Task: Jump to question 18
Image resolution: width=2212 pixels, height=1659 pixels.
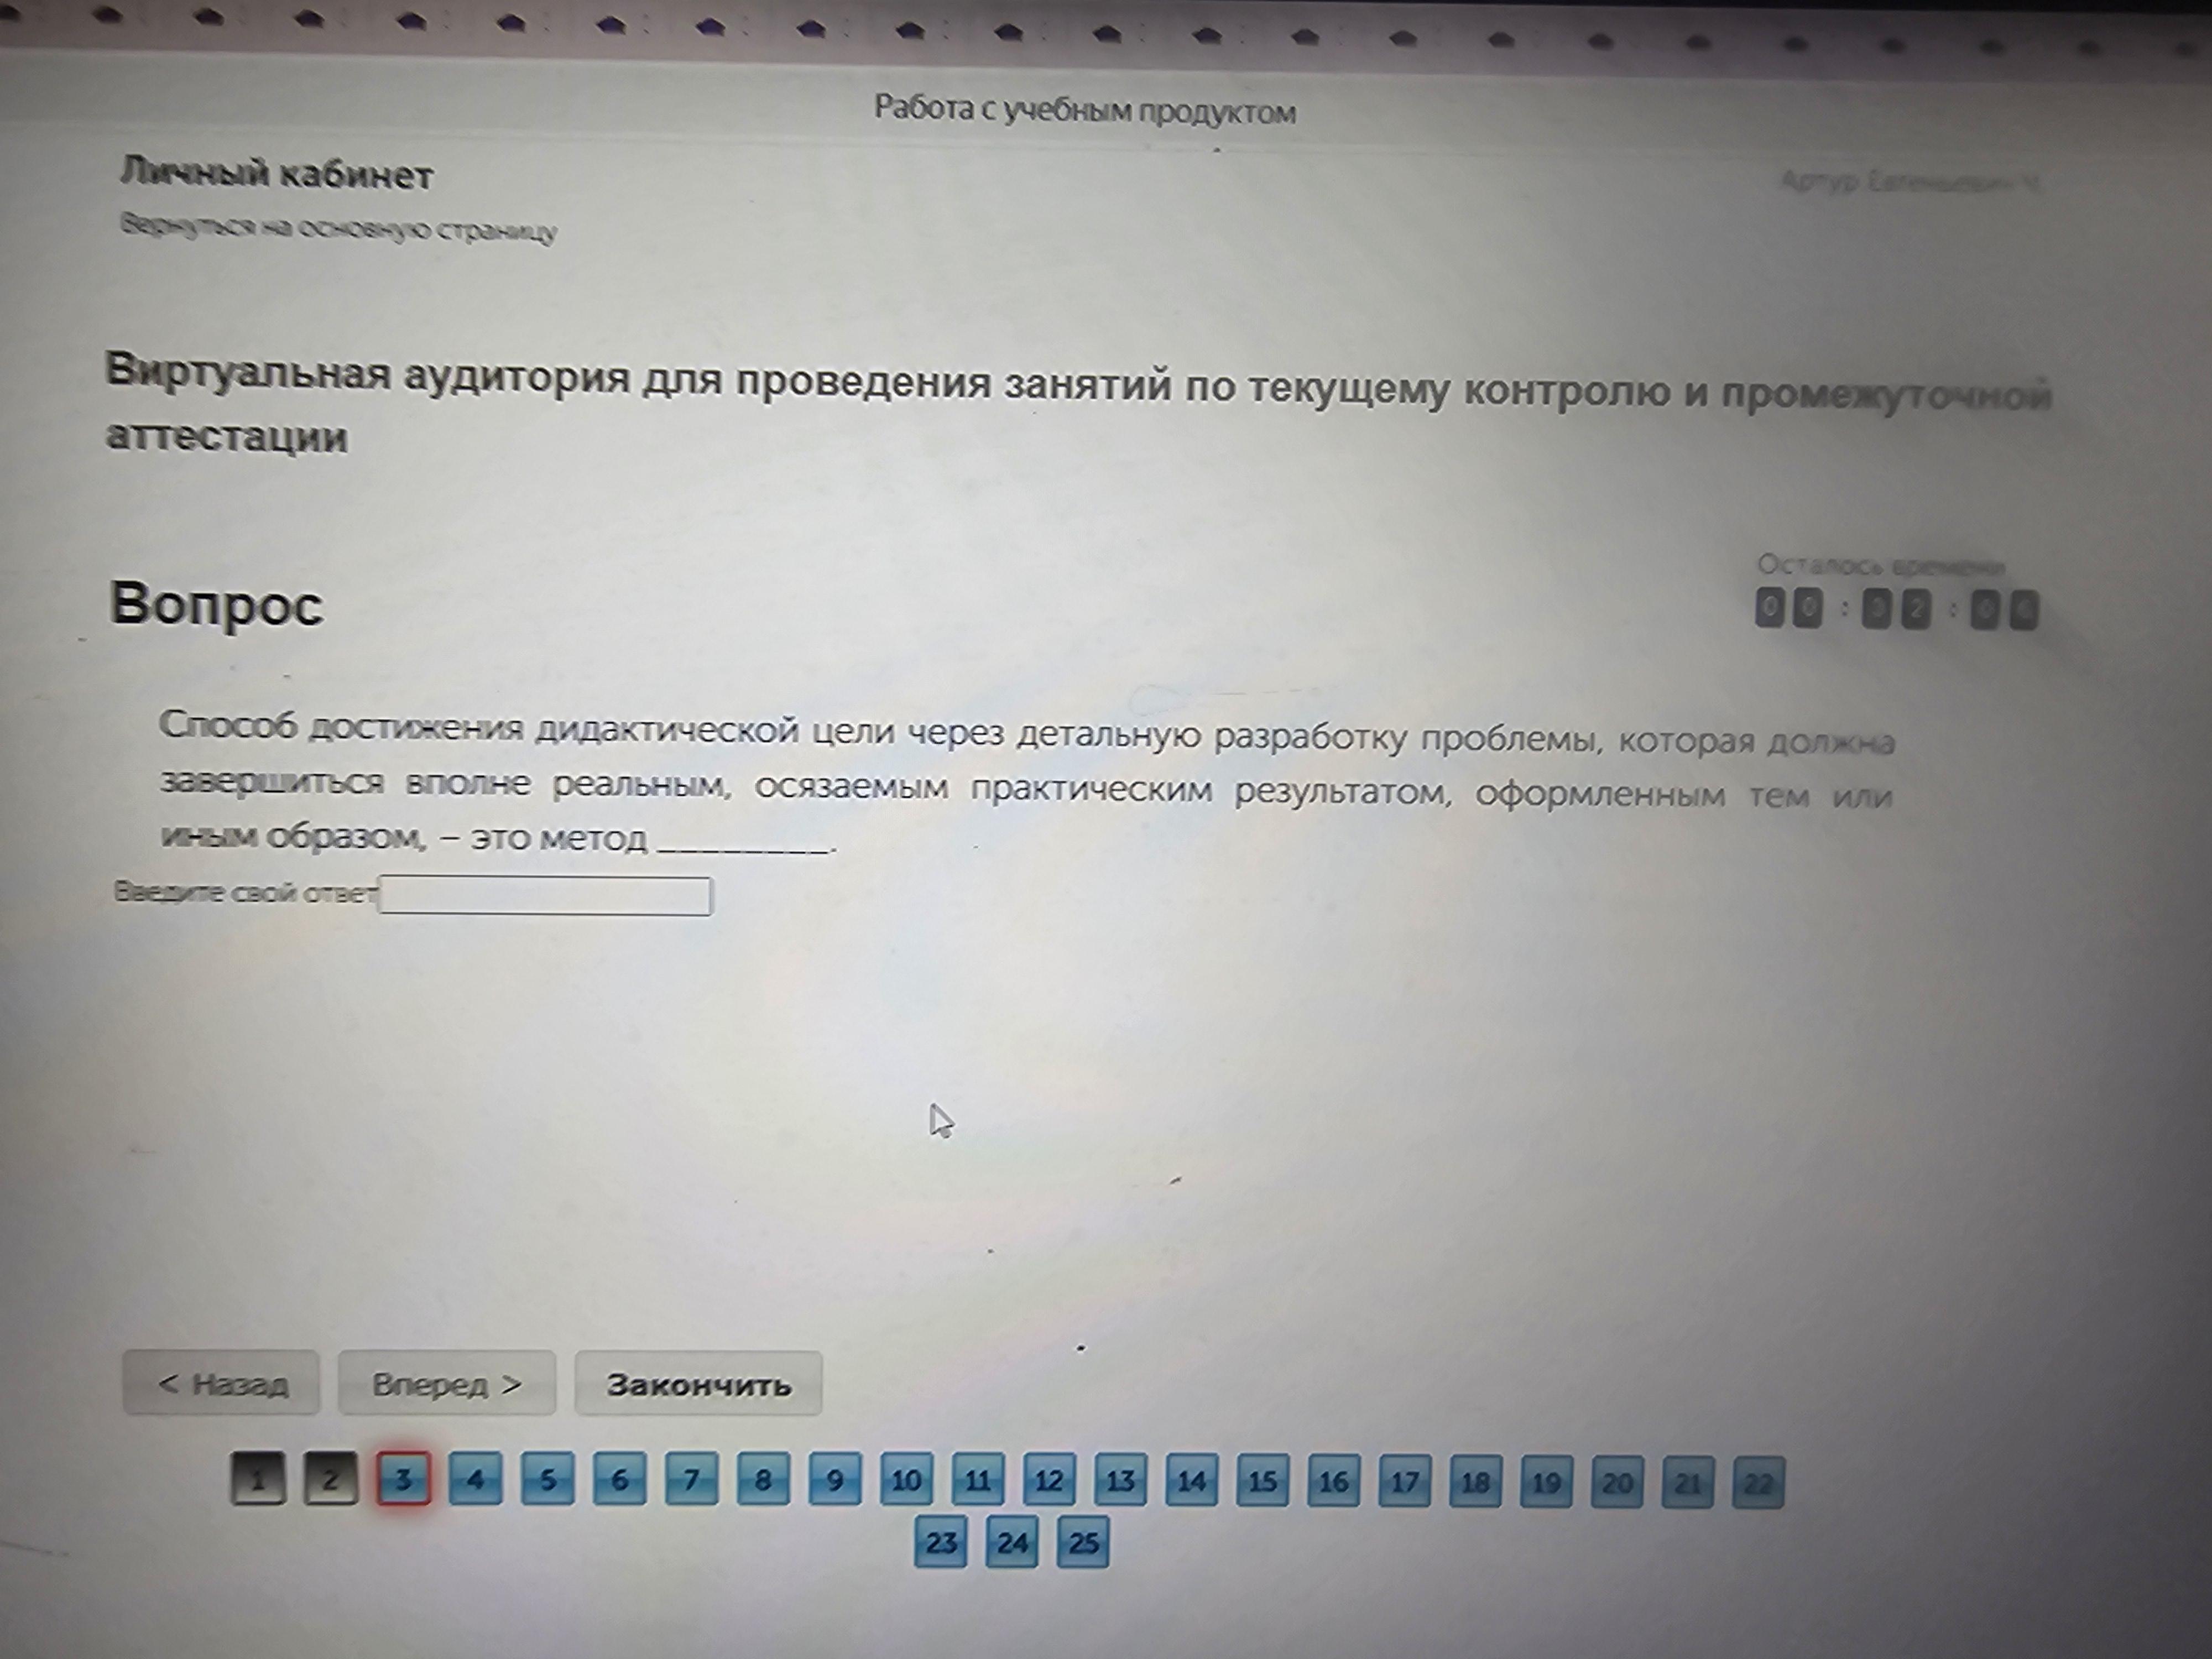Action: (x=1476, y=1482)
